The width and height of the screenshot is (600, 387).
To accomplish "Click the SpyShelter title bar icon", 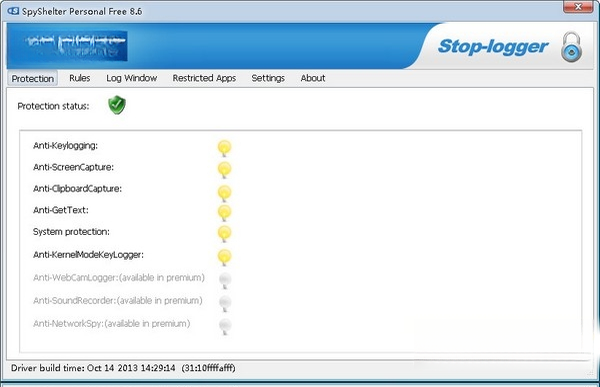I will click(x=13, y=11).
